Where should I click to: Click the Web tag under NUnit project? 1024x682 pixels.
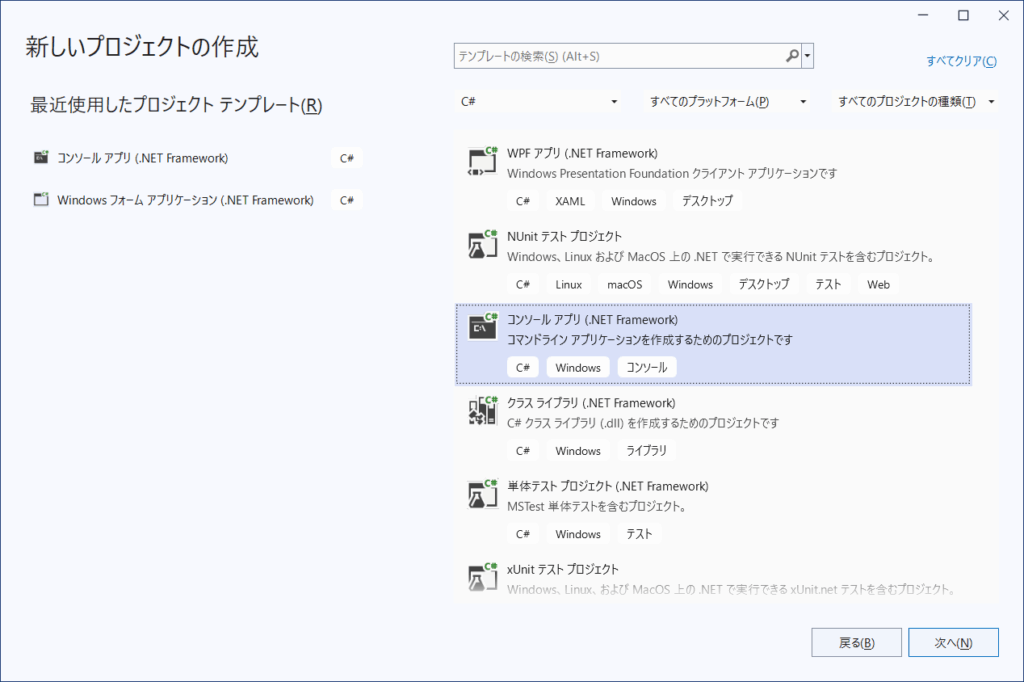(x=878, y=285)
